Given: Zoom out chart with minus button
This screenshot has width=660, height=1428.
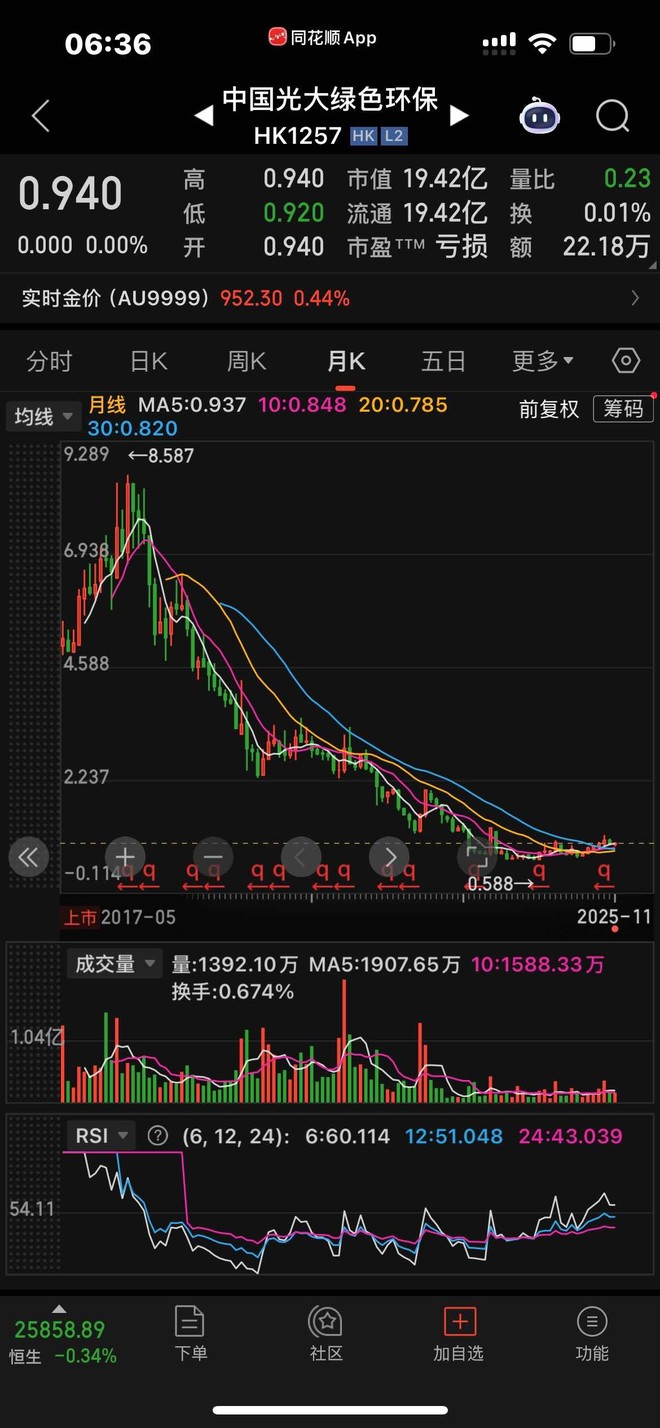Looking at the screenshot, I should click(x=213, y=857).
